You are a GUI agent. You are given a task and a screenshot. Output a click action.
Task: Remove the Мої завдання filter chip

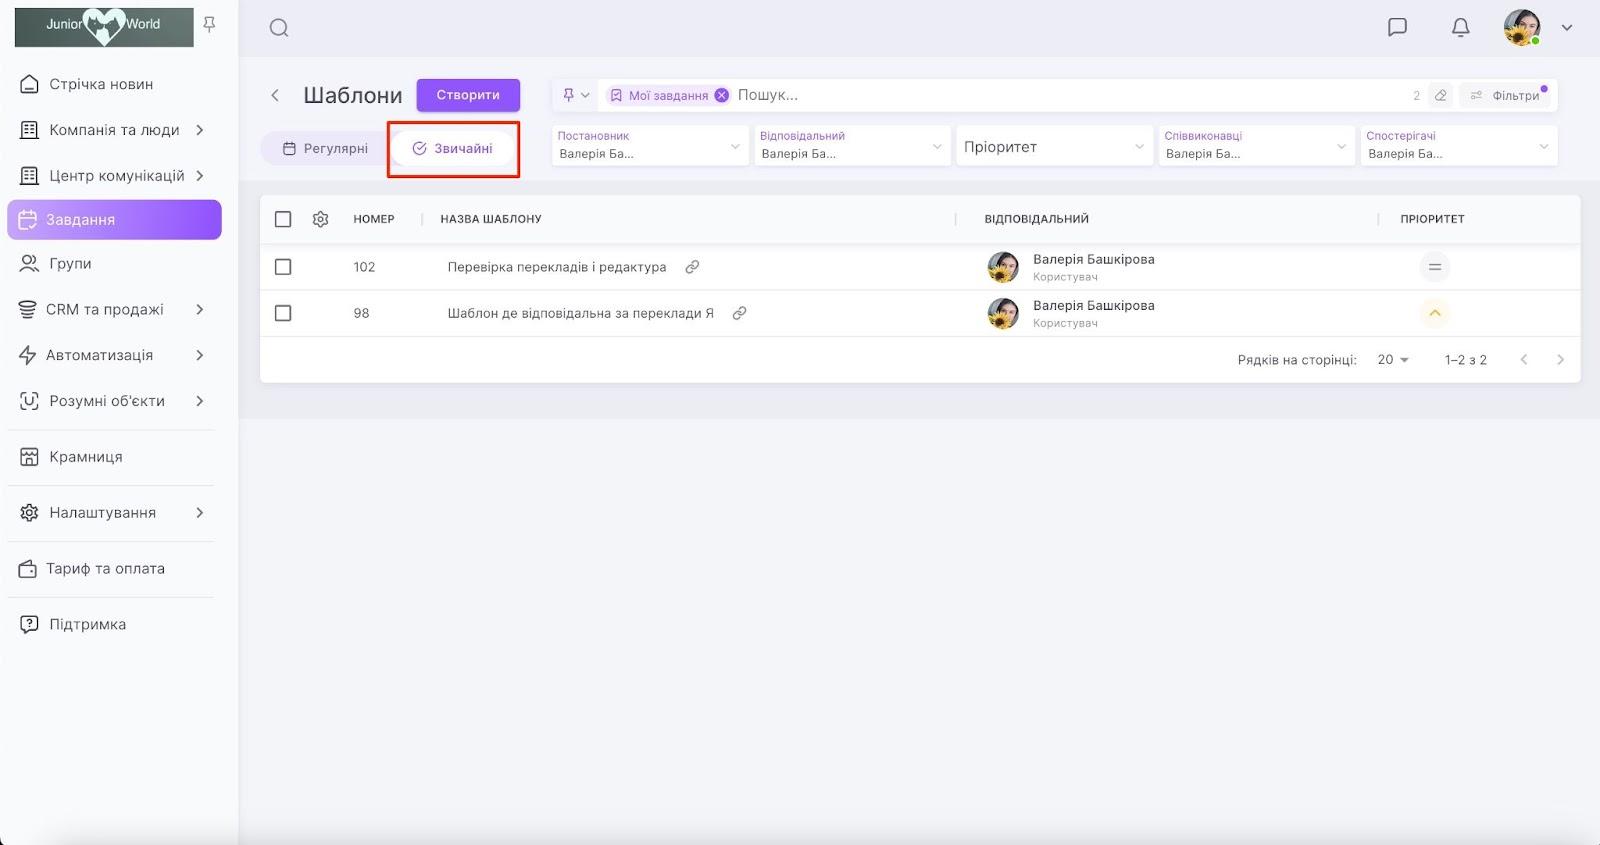click(721, 96)
